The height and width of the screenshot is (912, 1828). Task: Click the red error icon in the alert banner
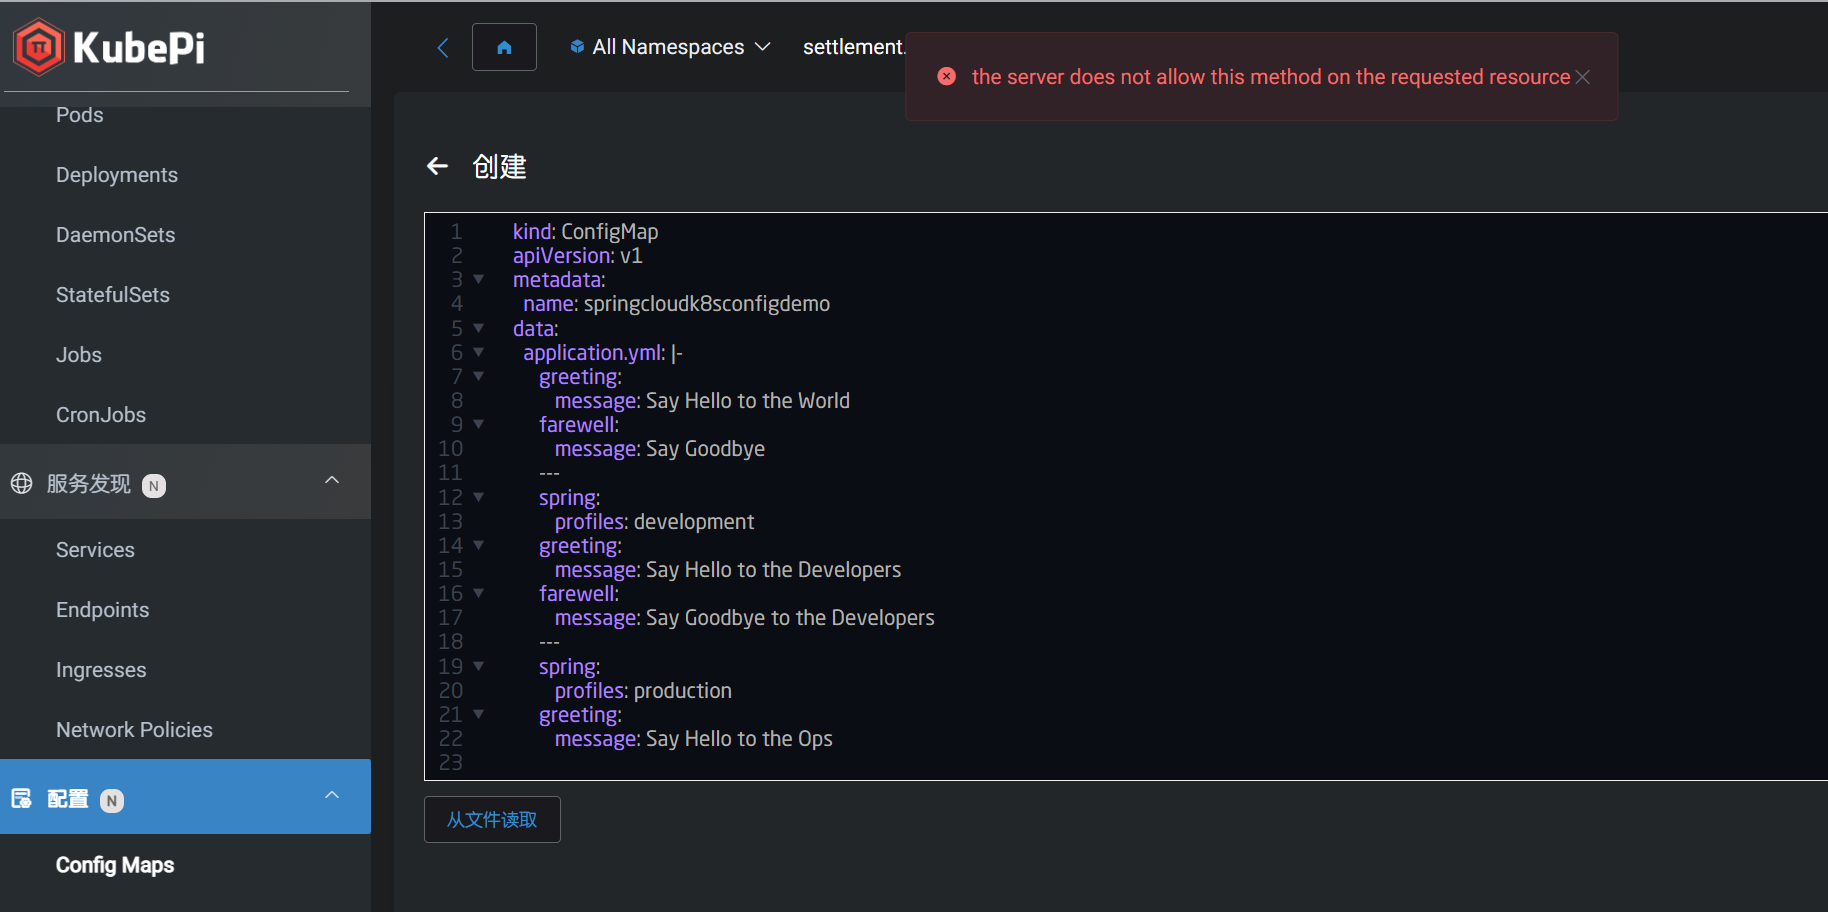pyautogui.click(x=946, y=76)
